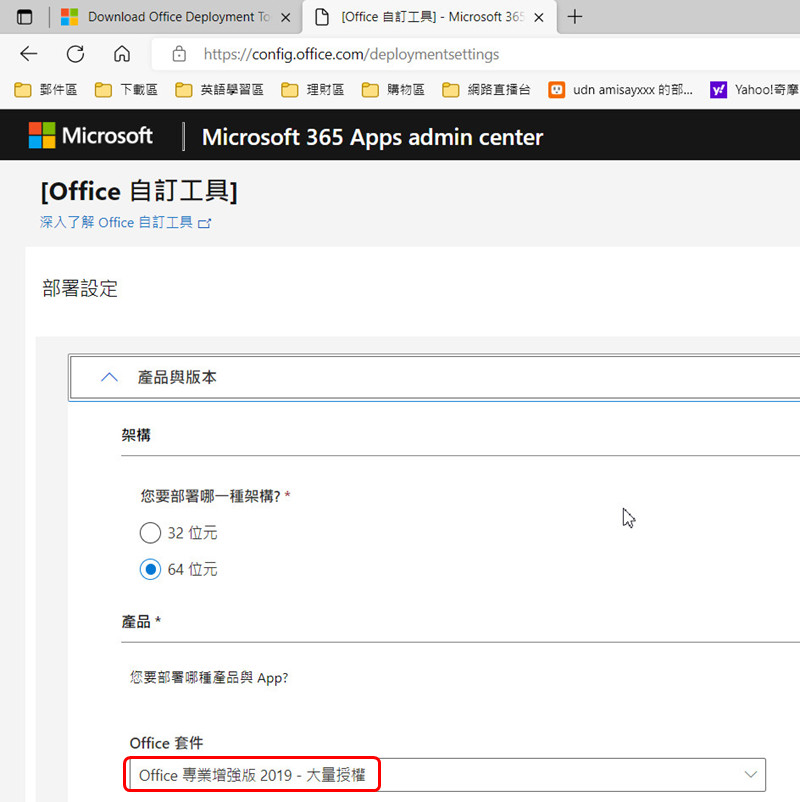Go to browser Home icon
The image size is (800, 802).
pos(122,54)
